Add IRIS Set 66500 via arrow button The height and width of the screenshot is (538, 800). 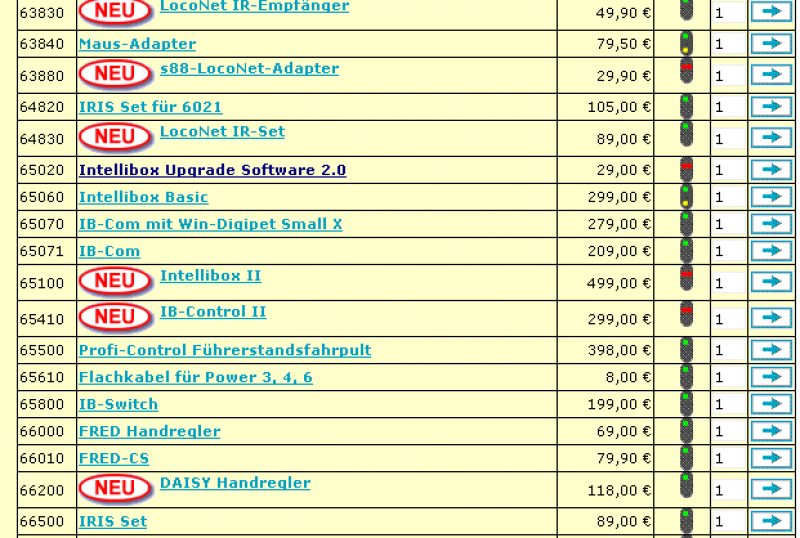pyautogui.click(x=771, y=521)
